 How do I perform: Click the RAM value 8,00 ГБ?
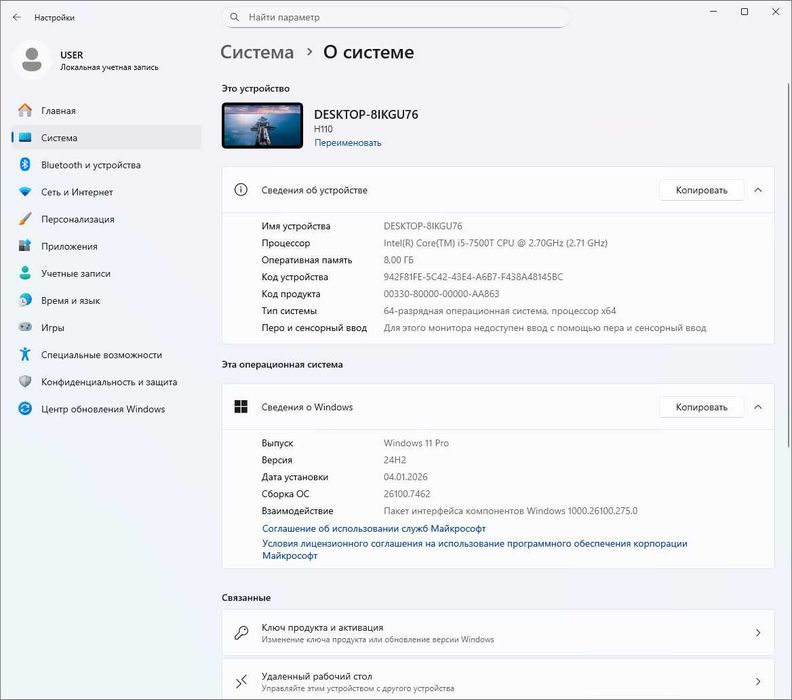(399, 260)
